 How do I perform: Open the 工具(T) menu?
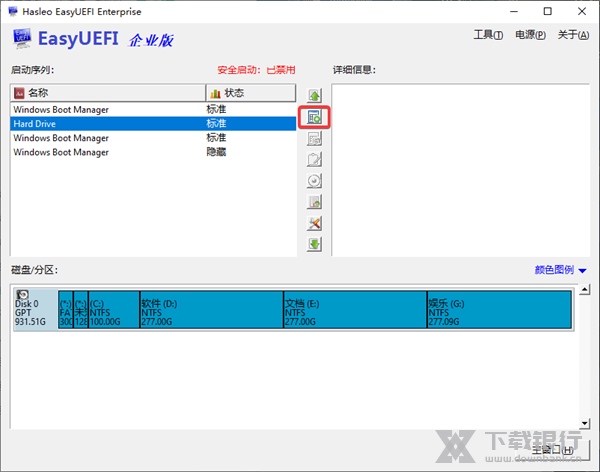point(488,35)
